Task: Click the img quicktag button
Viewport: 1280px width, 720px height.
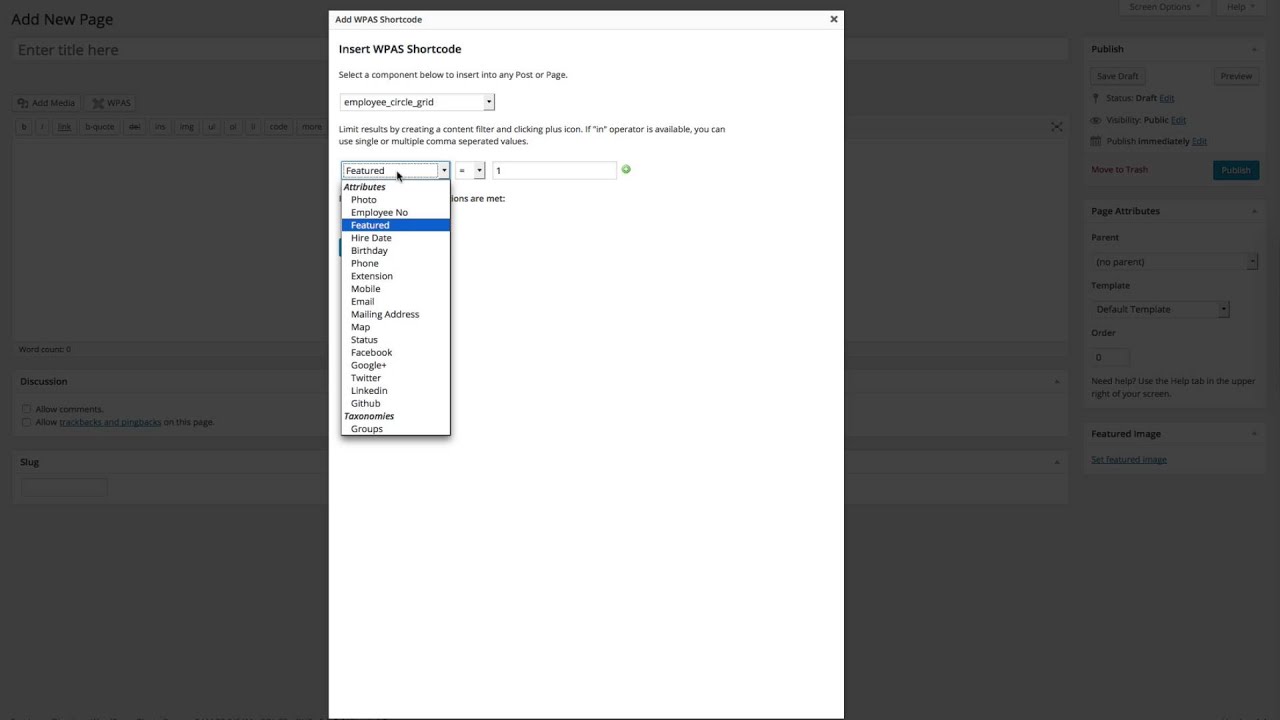Action: coord(186,127)
